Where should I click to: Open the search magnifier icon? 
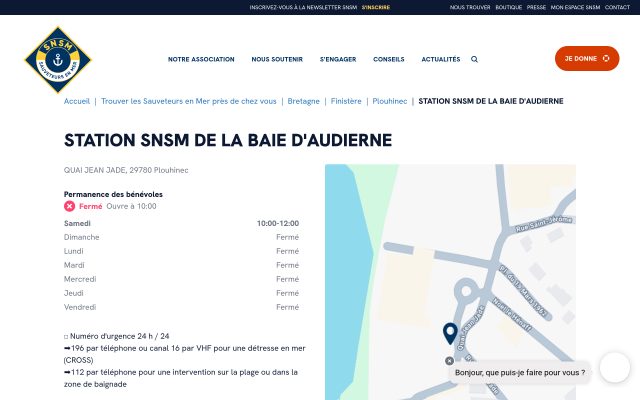(474, 59)
